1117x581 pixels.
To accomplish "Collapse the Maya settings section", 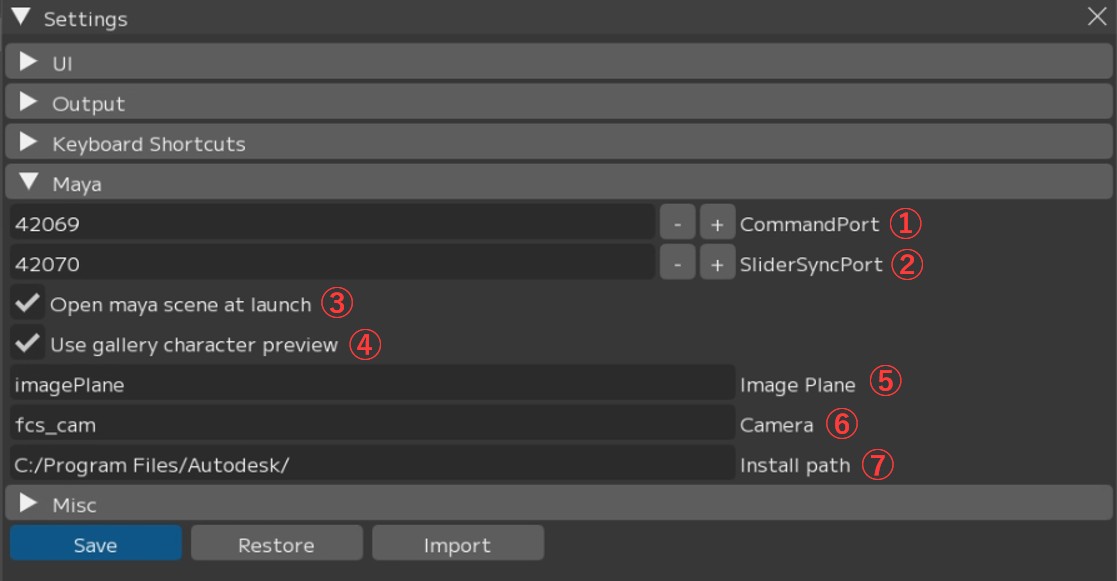I will click(x=29, y=183).
